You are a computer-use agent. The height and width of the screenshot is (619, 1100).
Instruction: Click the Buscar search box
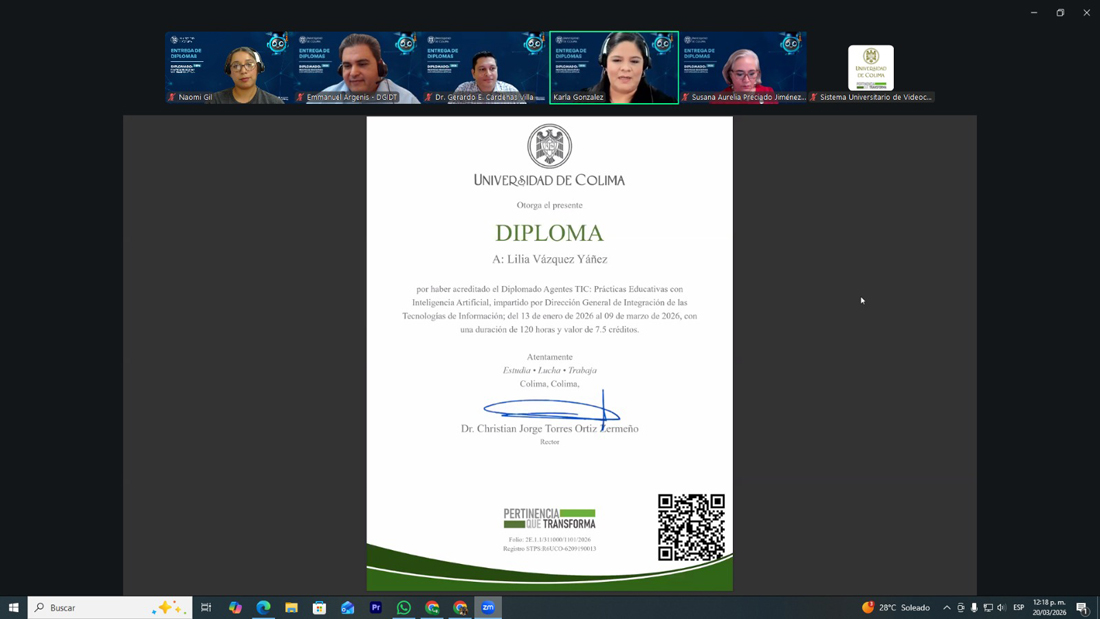point(100,607)
